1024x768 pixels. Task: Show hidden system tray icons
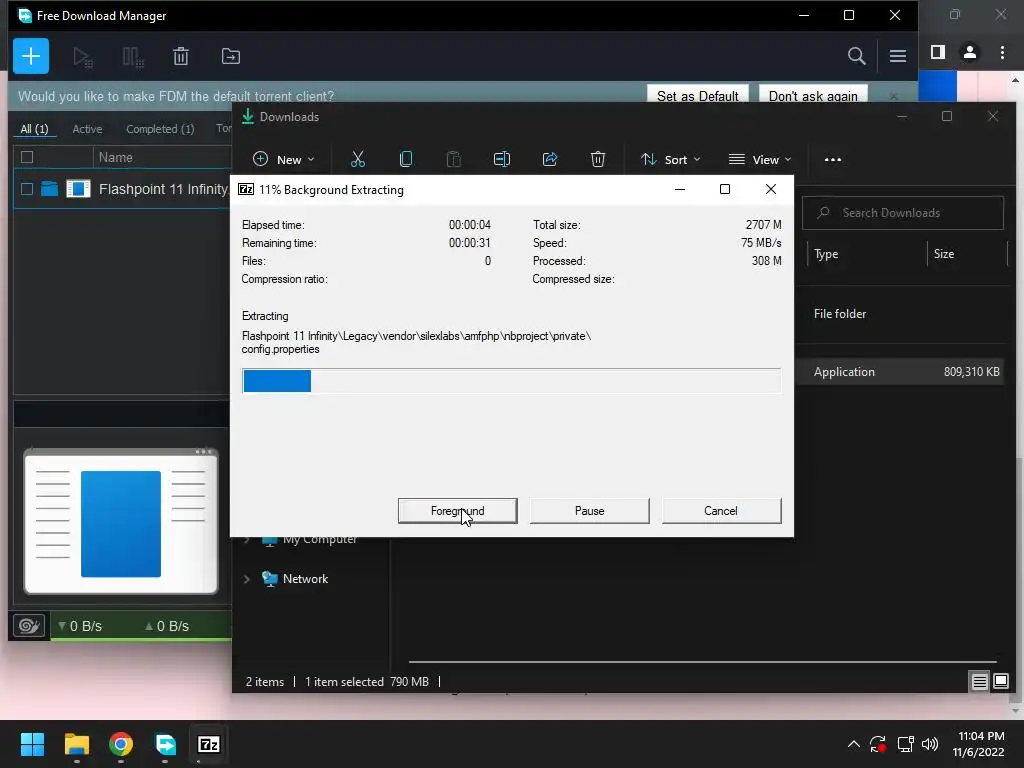pos(853,744)
